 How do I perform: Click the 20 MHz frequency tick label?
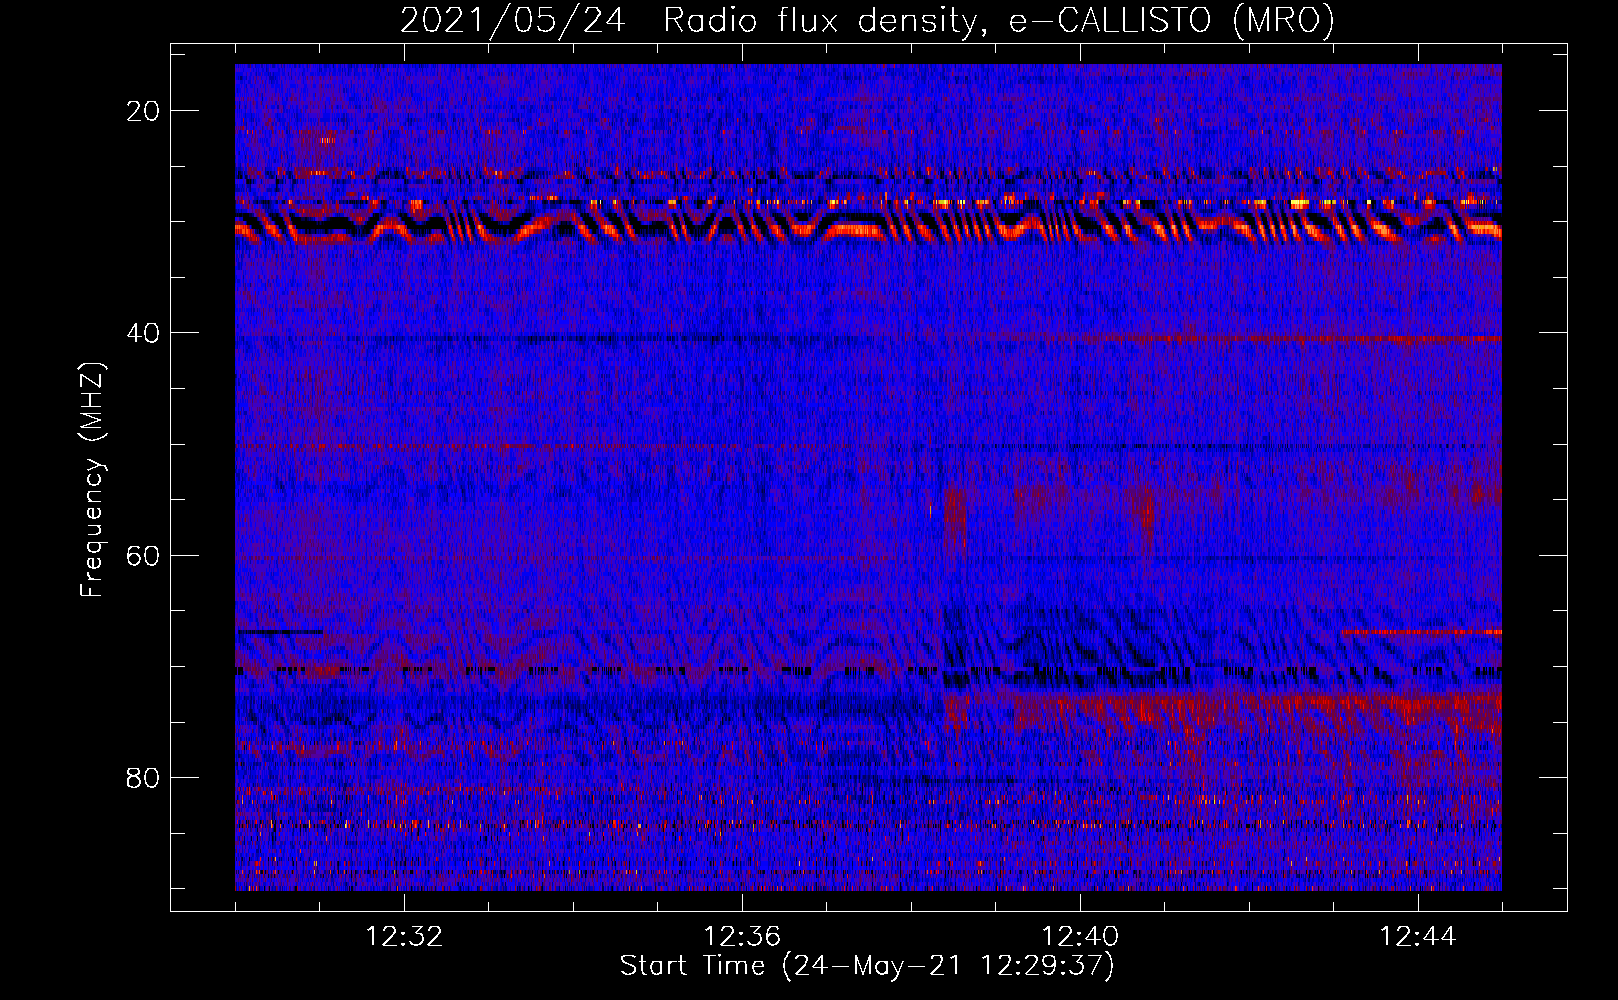click(x=143, y=111)
